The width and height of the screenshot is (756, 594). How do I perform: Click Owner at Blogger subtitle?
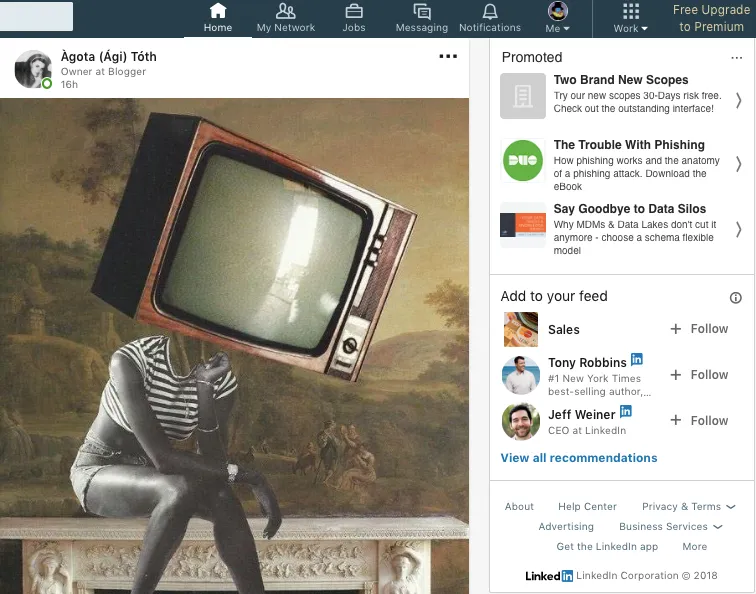coord(103,71)
